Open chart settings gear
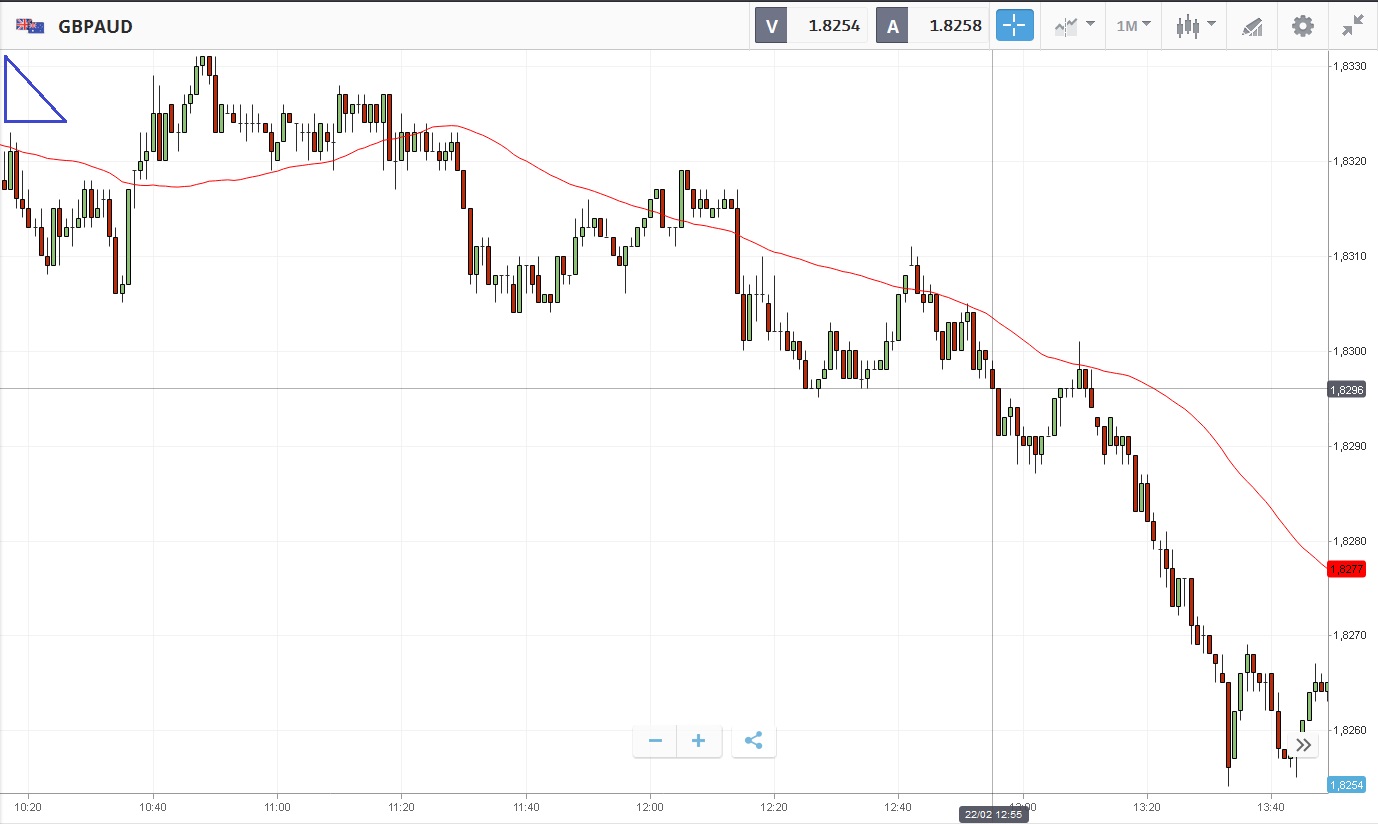 point(1303,26)
